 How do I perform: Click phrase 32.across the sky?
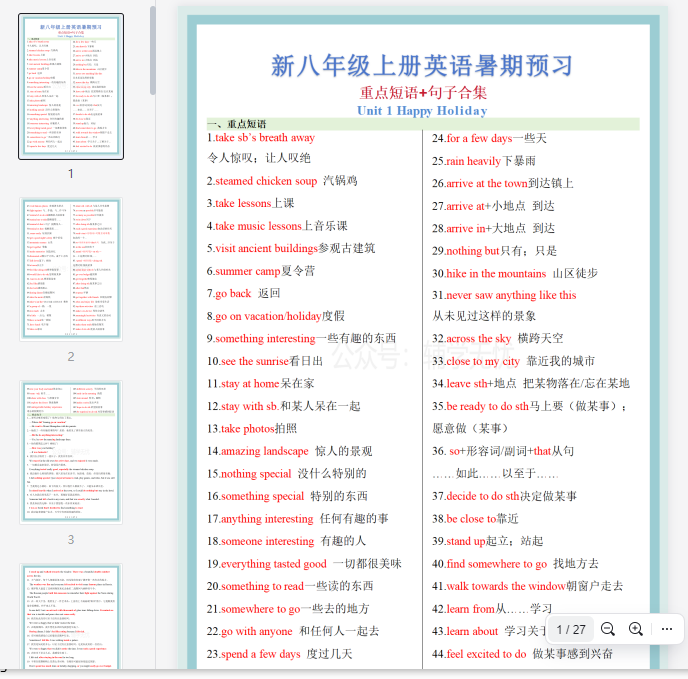(472, 338)
